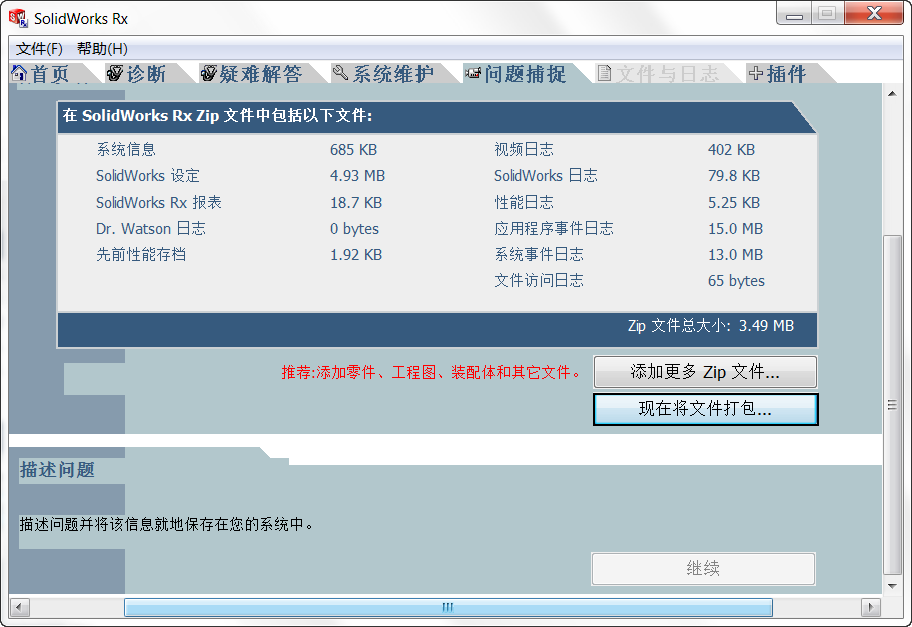Image resolution: width=912 pixels, height=627 pixels.
Task: Click the 65 bytes size value
Action: tap(736, 281)
